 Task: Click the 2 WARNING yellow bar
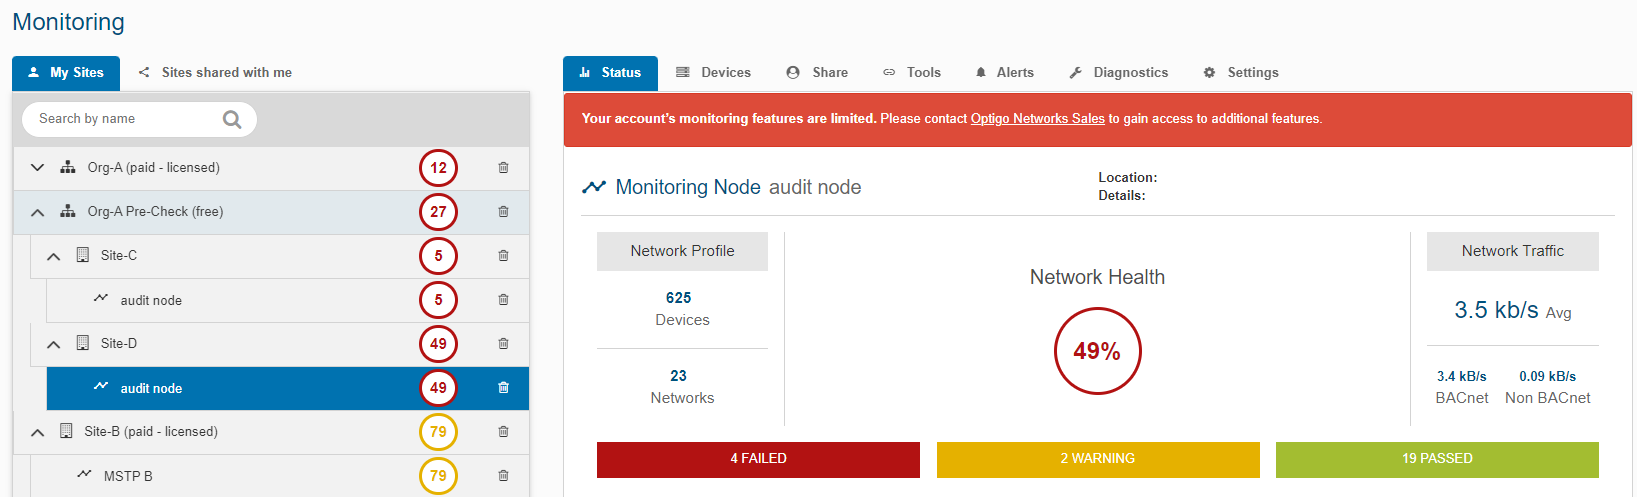point(1097,459)
